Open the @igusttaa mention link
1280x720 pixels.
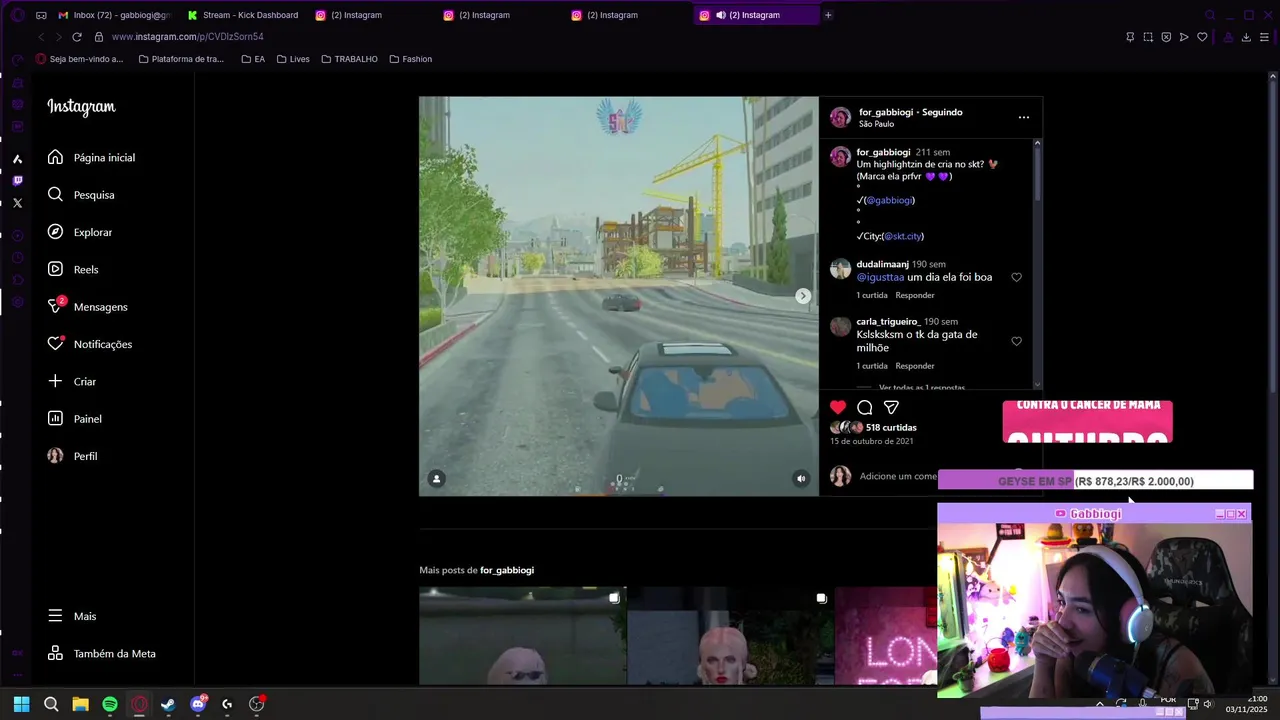tap(880, 277)
